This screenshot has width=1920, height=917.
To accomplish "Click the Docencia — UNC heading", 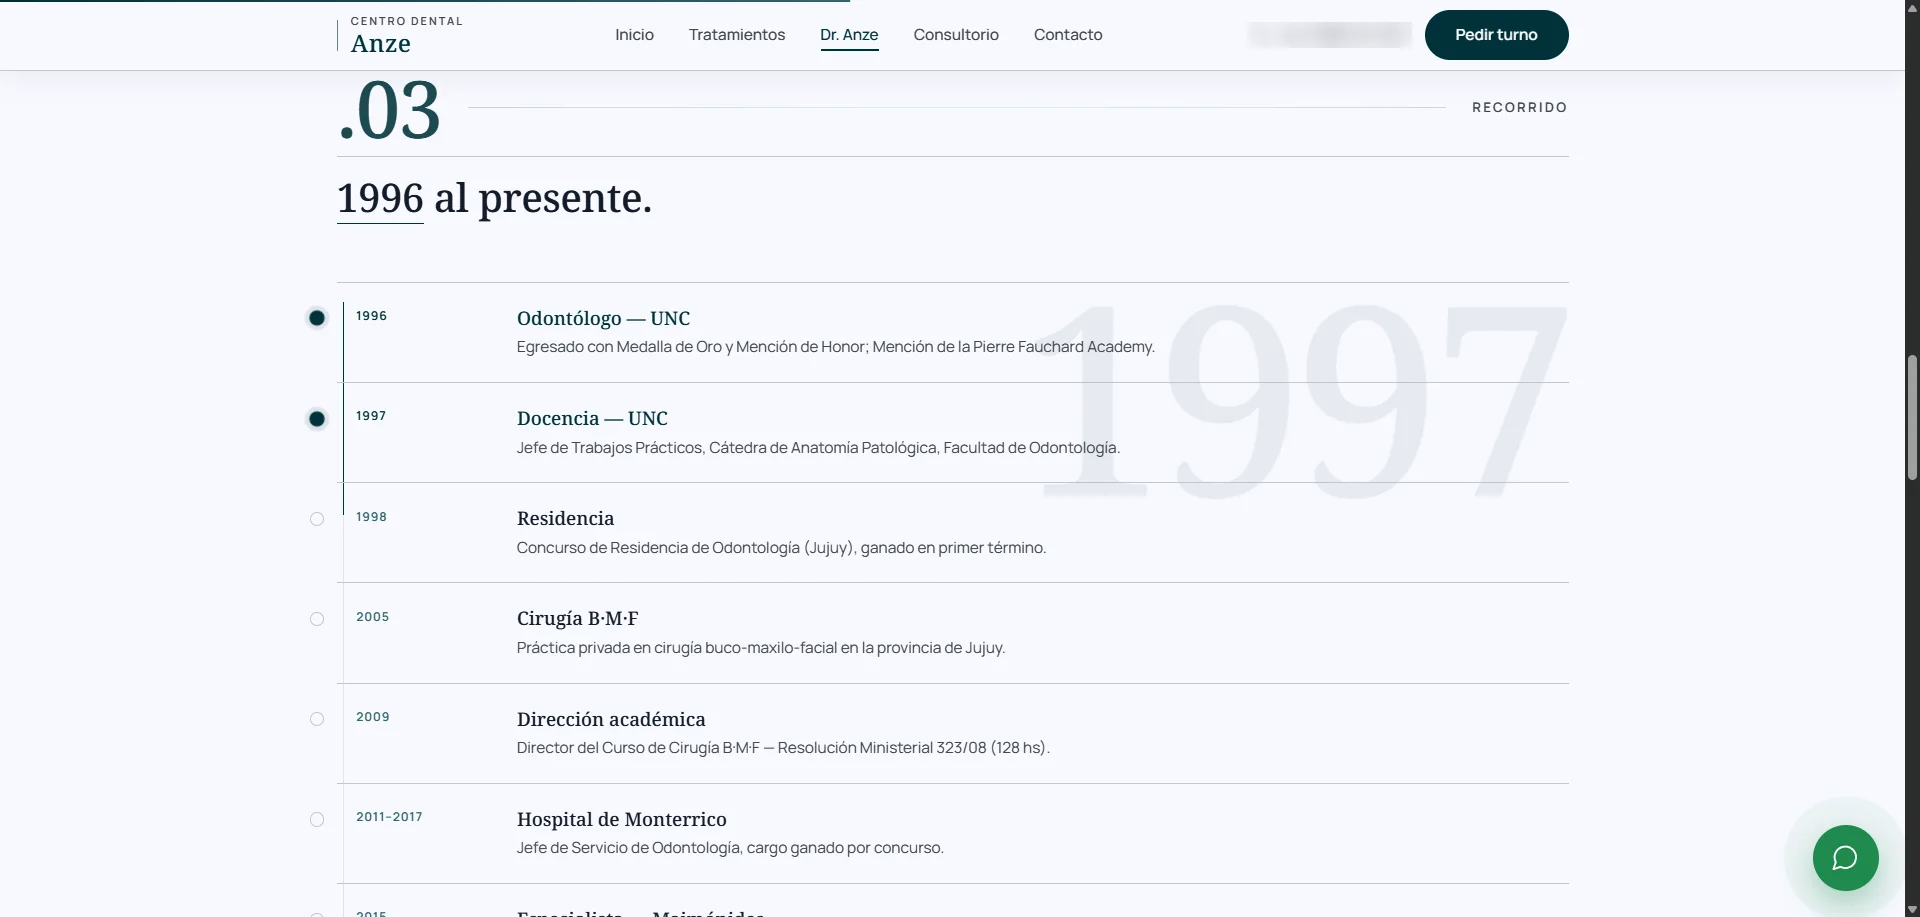I will (592, 418).
